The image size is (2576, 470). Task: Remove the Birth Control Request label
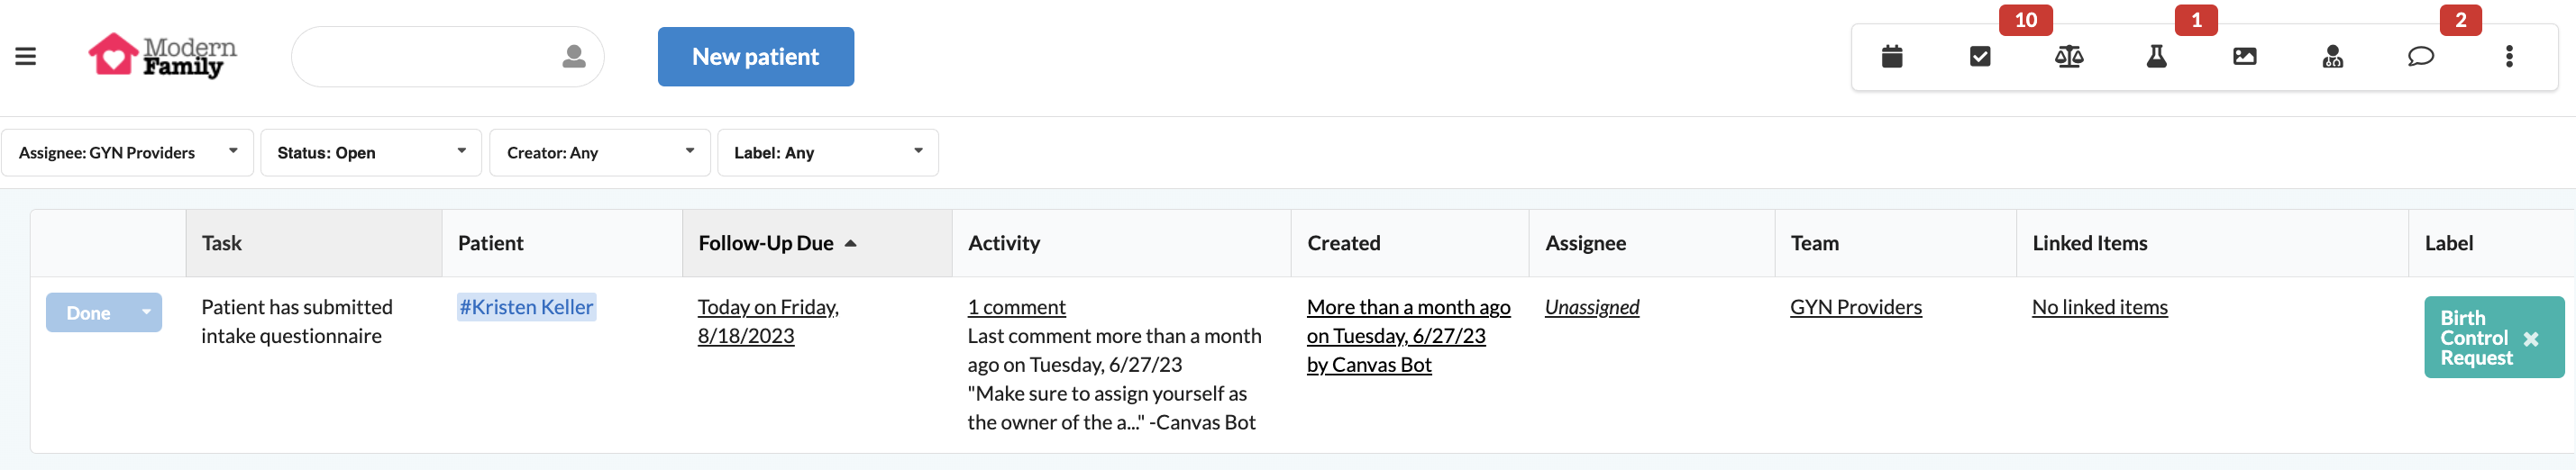(2530, 339)
